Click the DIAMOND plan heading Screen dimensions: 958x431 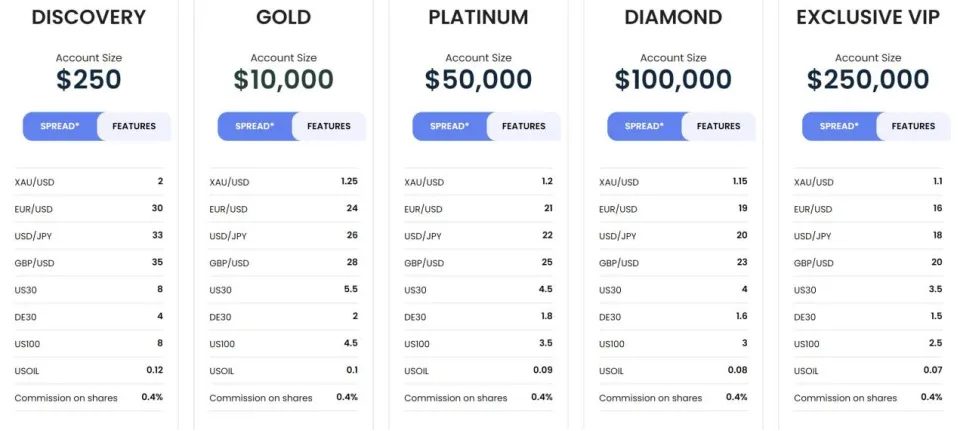(673, 18)
